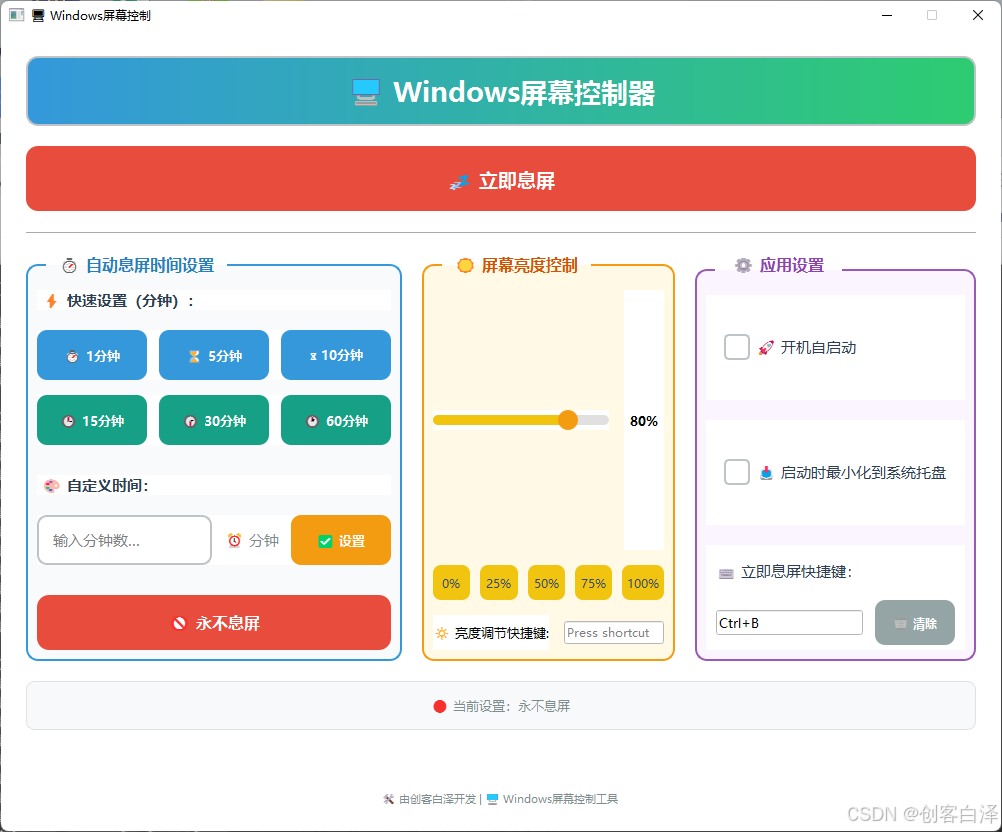Confirm custom time with 设置 button
1002x832 pixels.
coord(341,541)
